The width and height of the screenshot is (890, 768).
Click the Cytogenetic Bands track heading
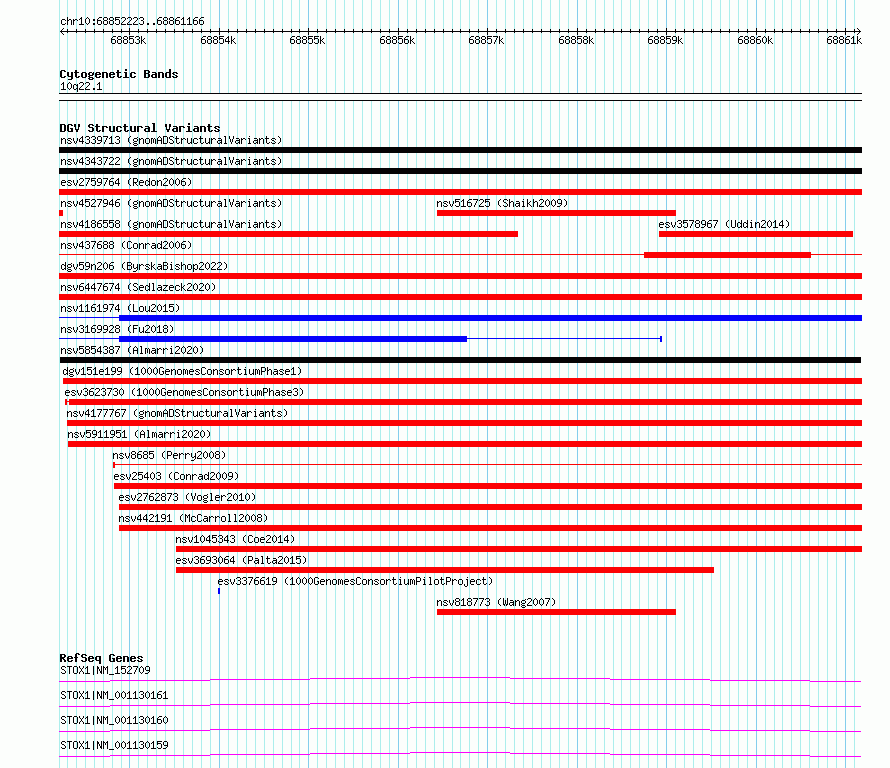pos(119,74)
